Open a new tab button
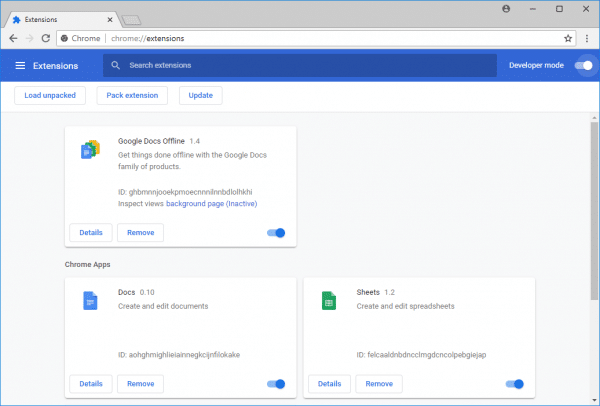The height and width of the screenshot is (406, 600). pos(131,20)
